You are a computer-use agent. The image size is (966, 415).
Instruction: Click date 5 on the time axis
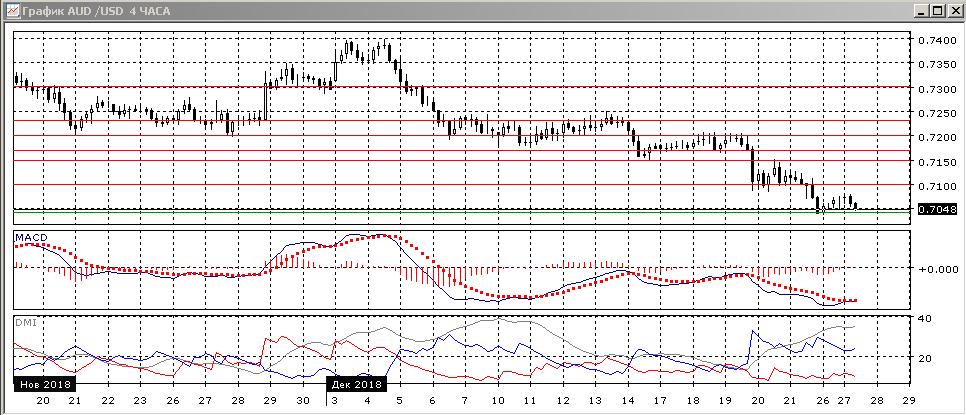point(399,400)
